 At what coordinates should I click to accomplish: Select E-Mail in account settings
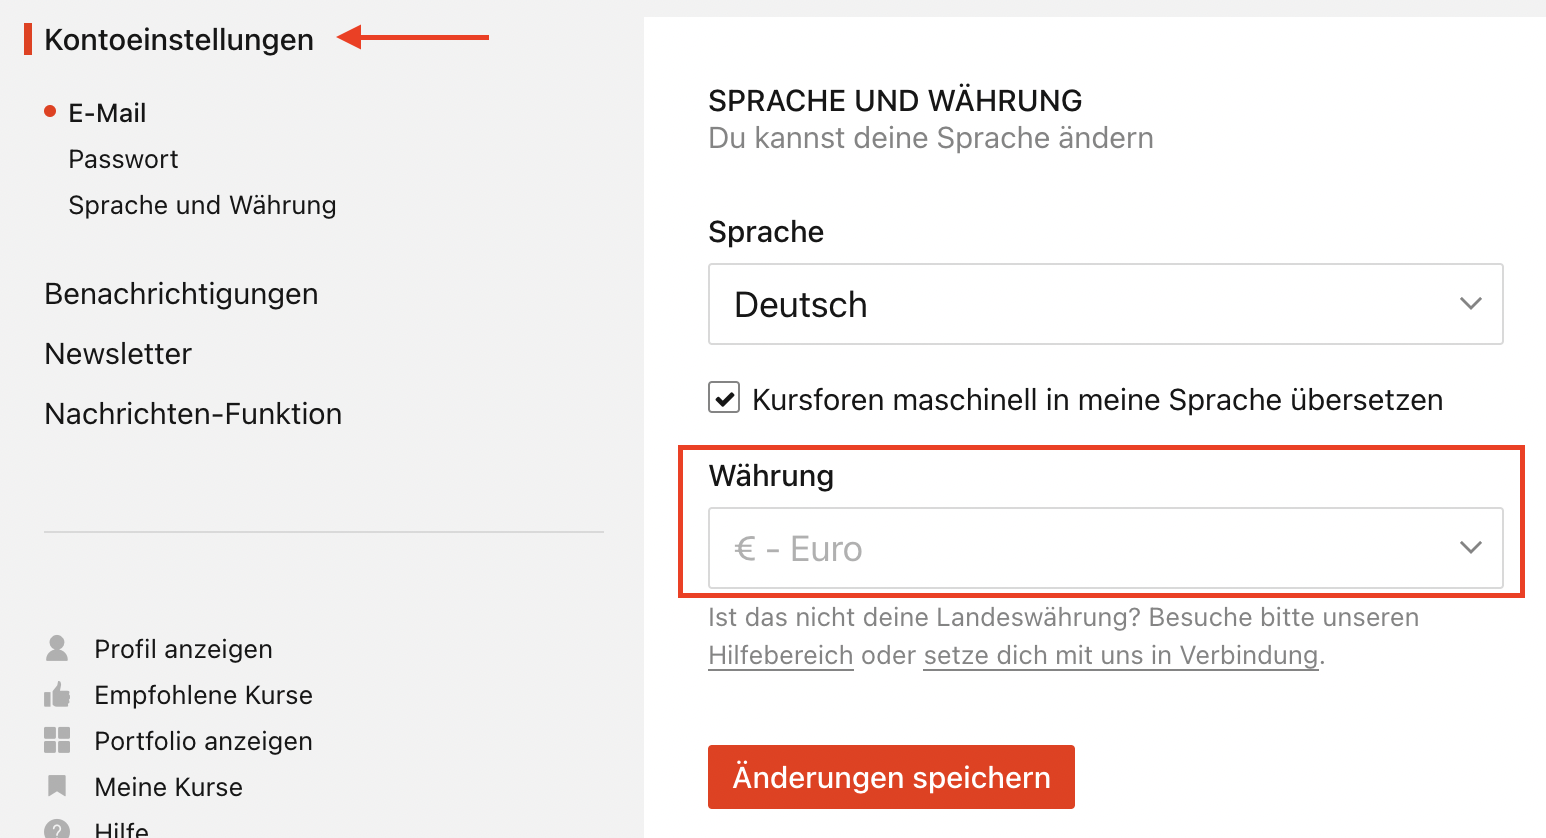[107, 113]
